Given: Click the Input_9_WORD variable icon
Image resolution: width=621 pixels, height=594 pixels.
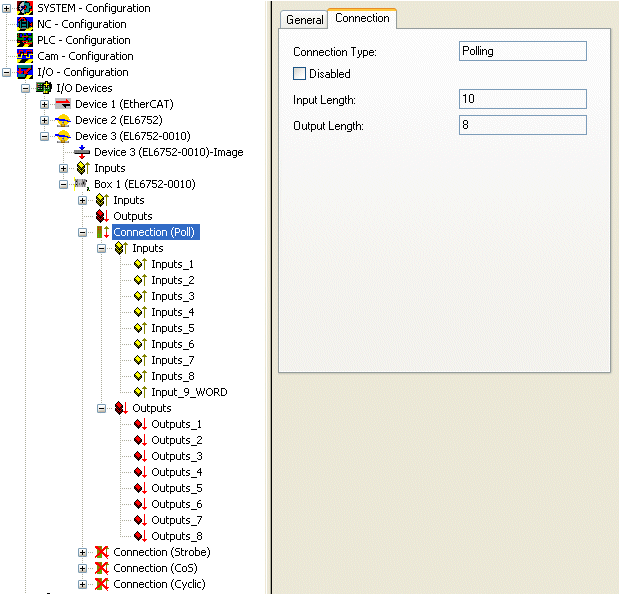Looking at the screenshot, I should point(140,392).
